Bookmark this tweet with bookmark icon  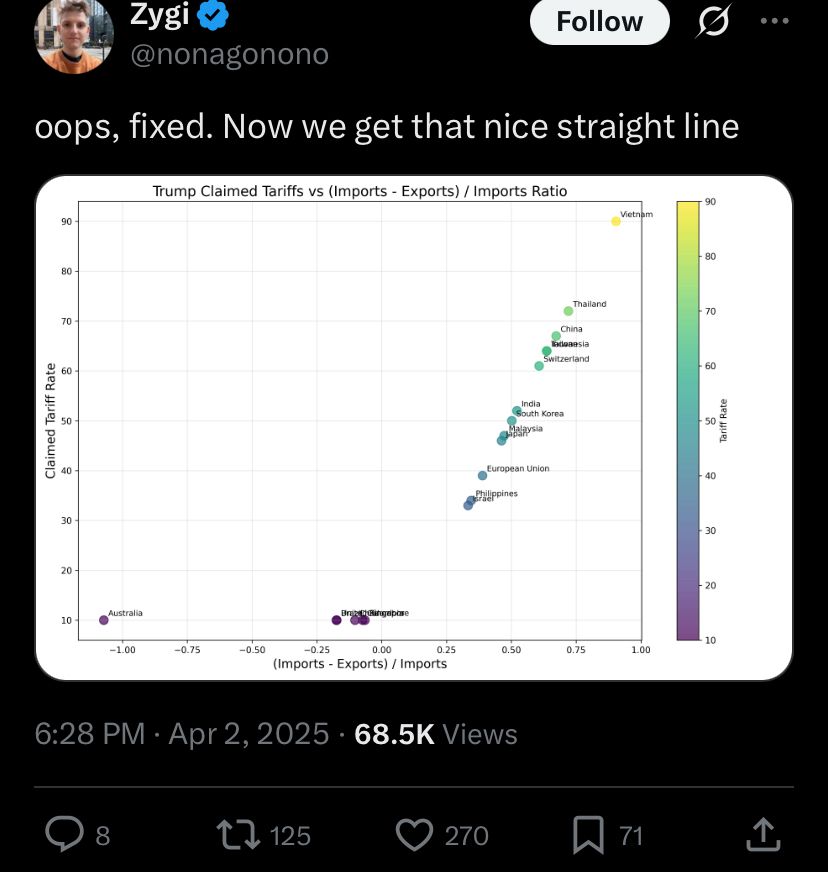pos(588,834)
